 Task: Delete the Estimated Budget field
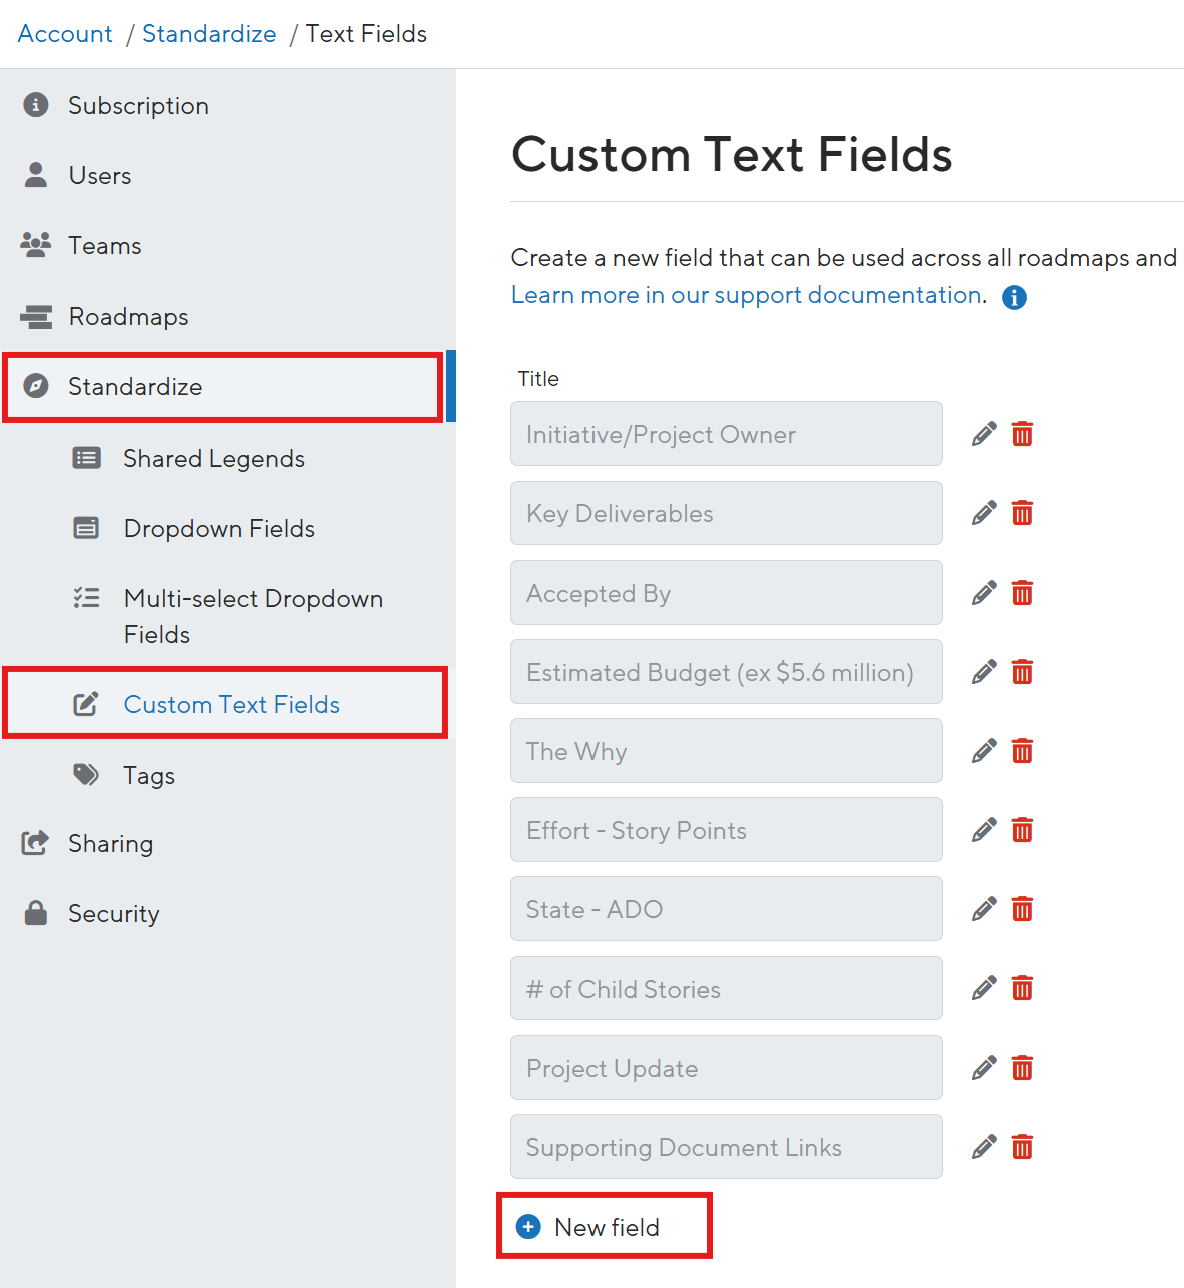click(1022, 671)
